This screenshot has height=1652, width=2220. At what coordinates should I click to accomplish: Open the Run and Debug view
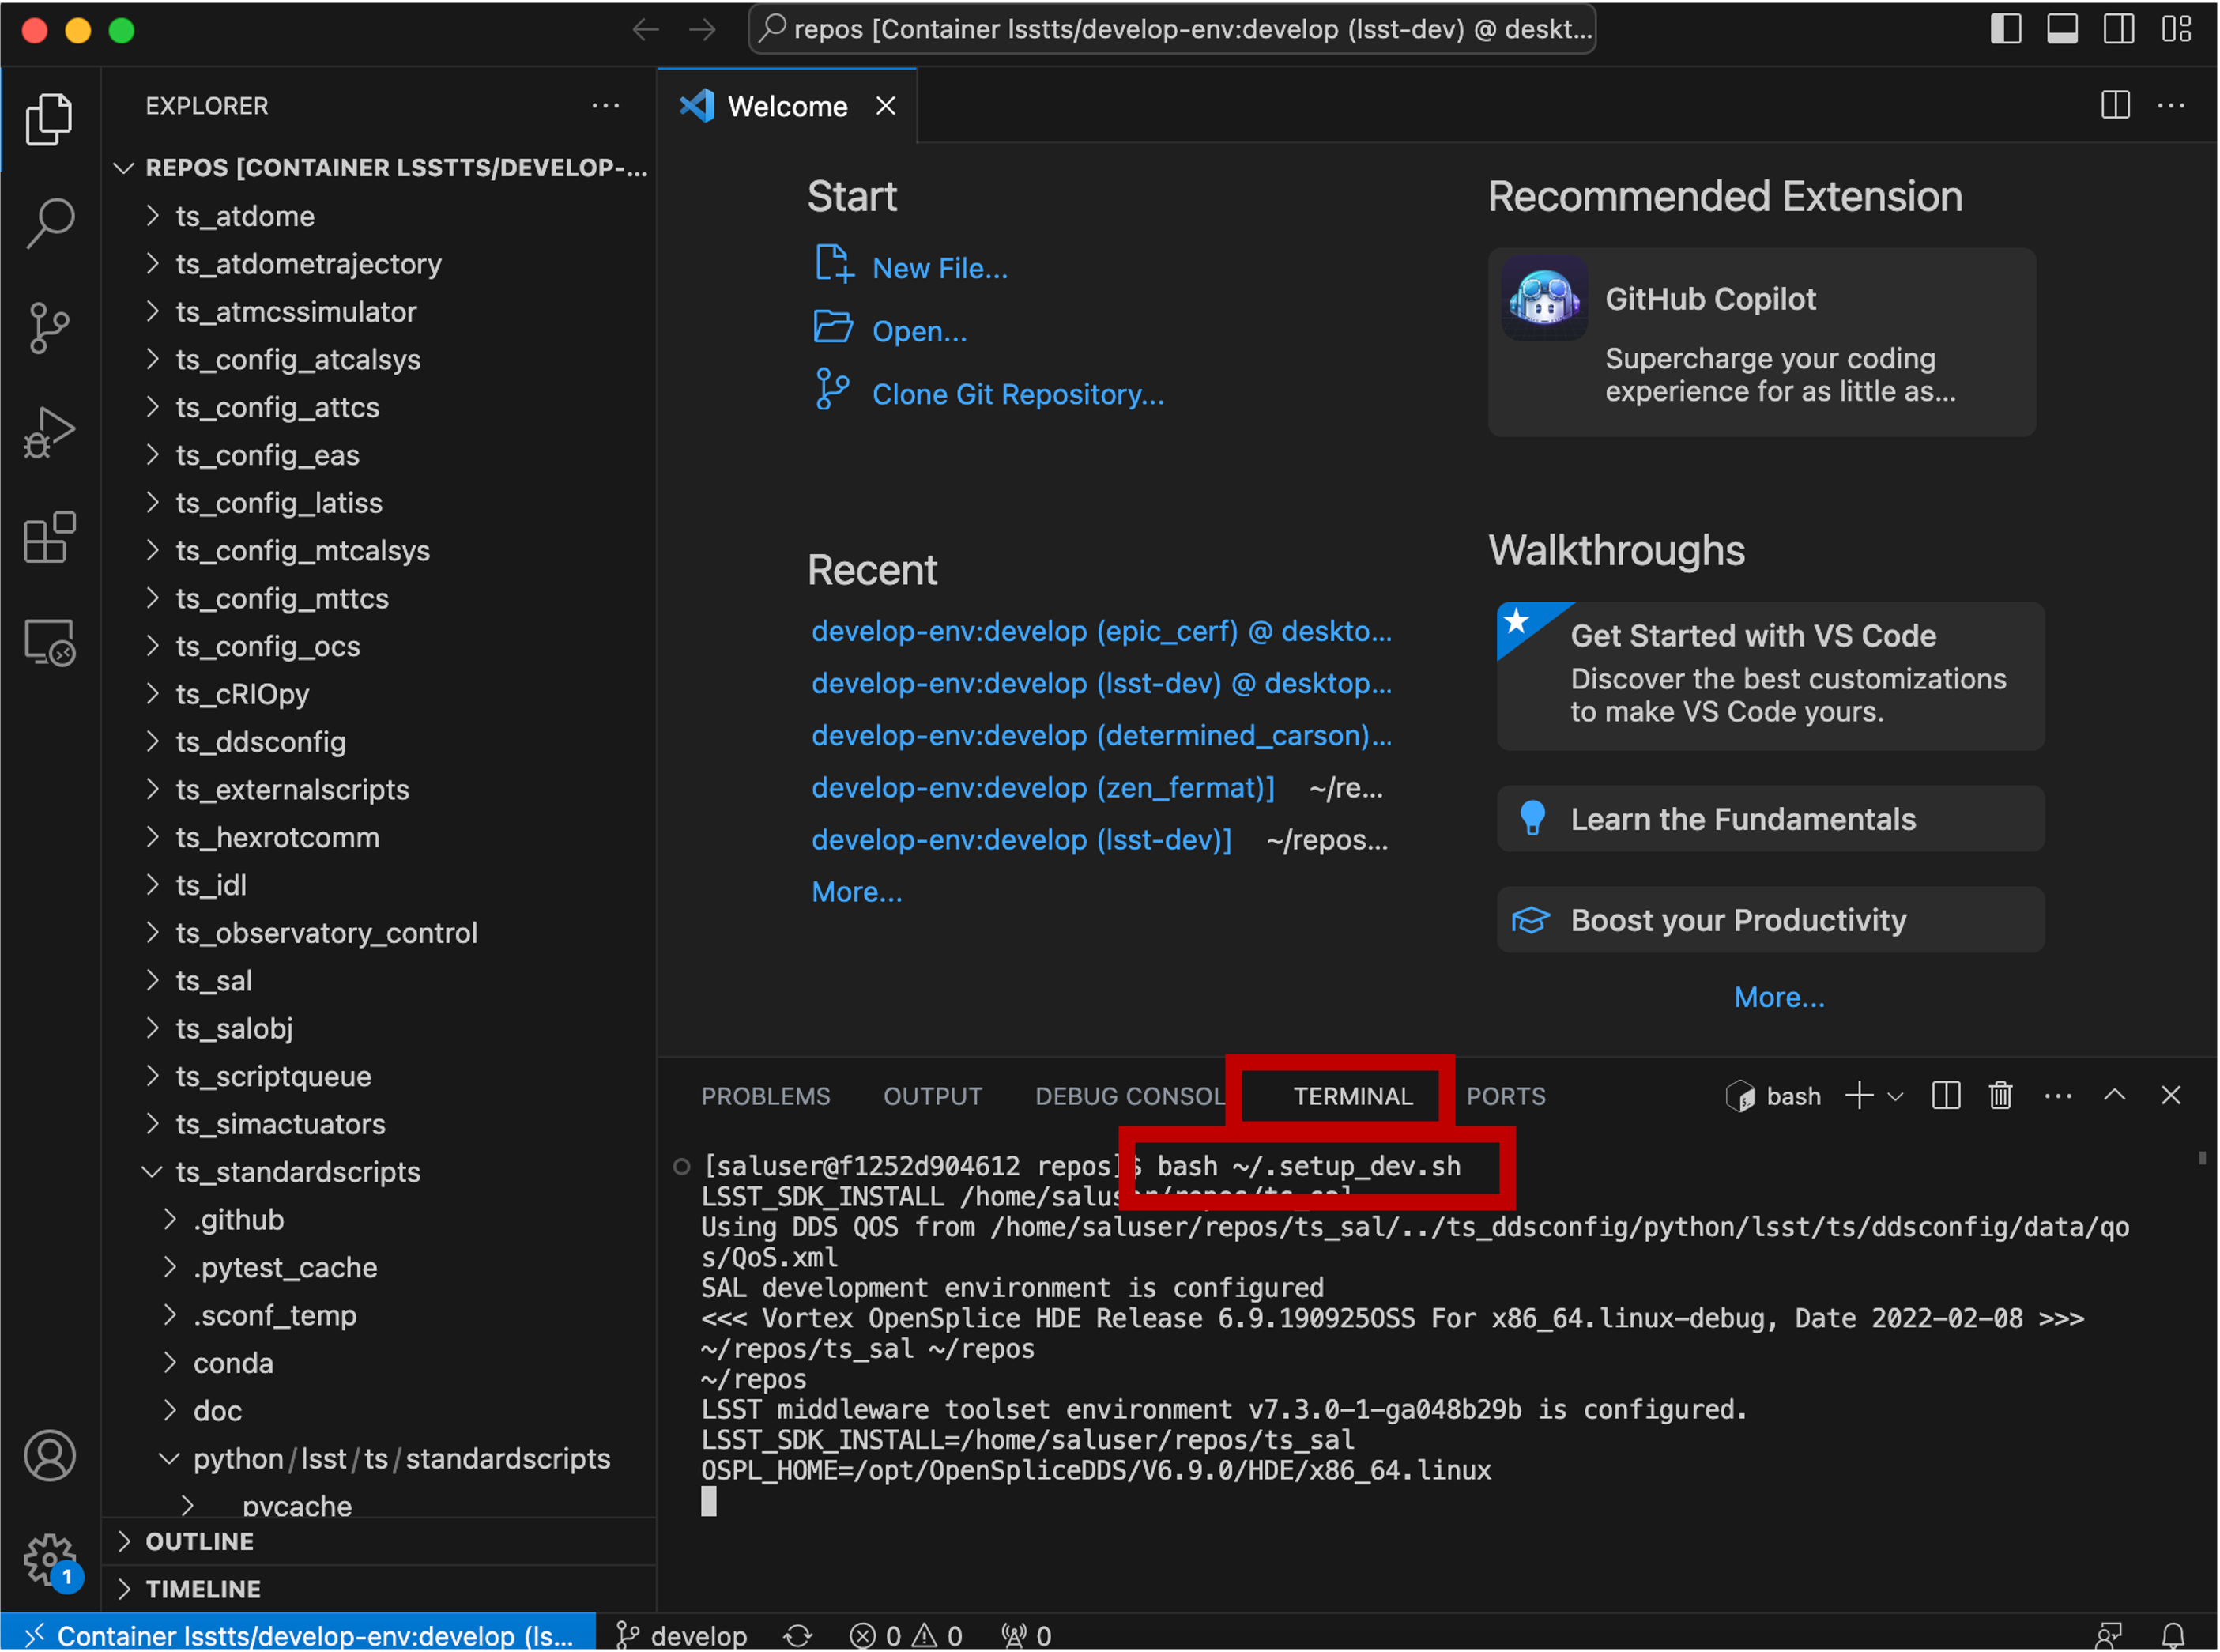point(49,433)
